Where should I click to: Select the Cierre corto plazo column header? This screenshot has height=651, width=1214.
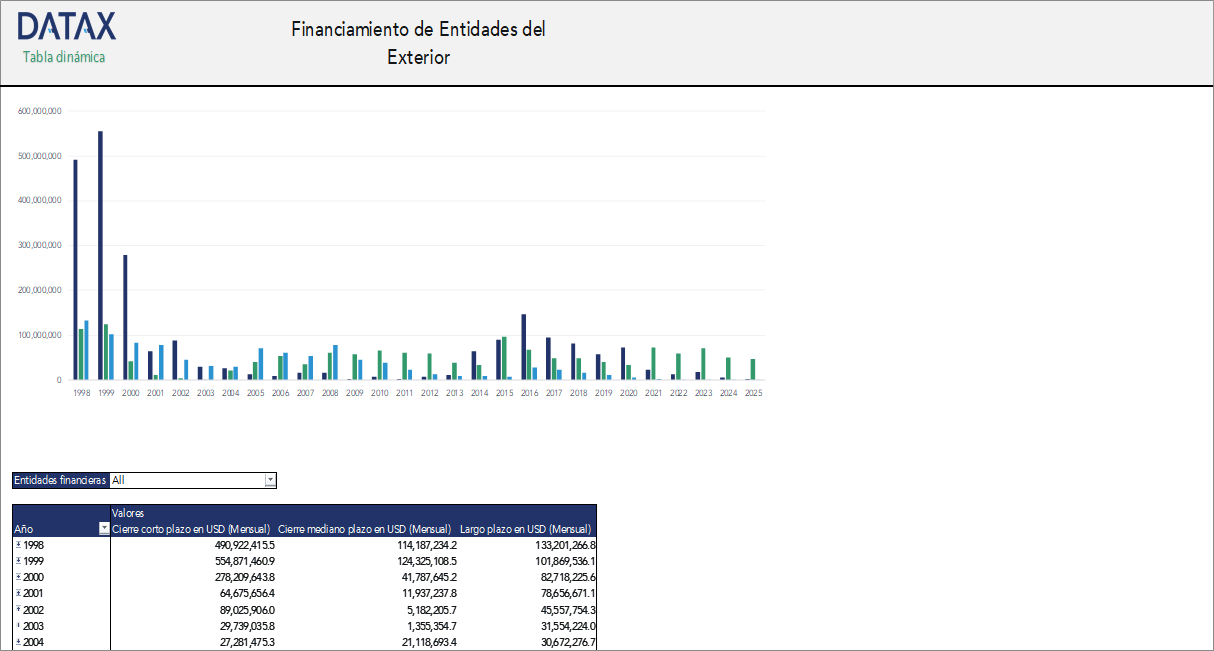(190, 529)
